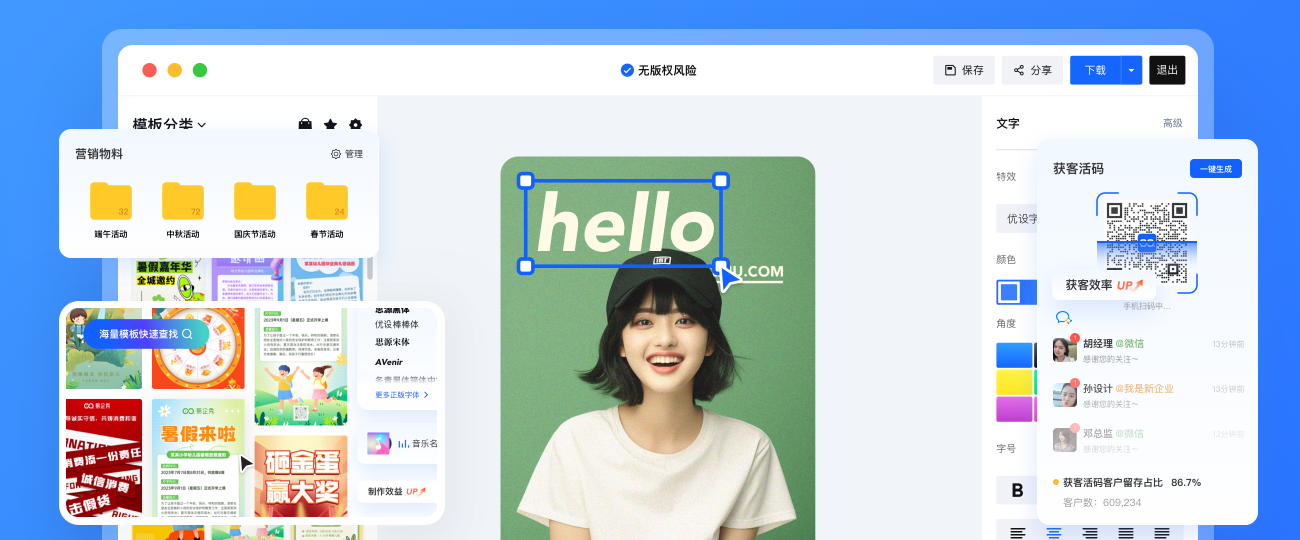
Task: Click the rightmost alignment icon
Action: [1162, 533]
